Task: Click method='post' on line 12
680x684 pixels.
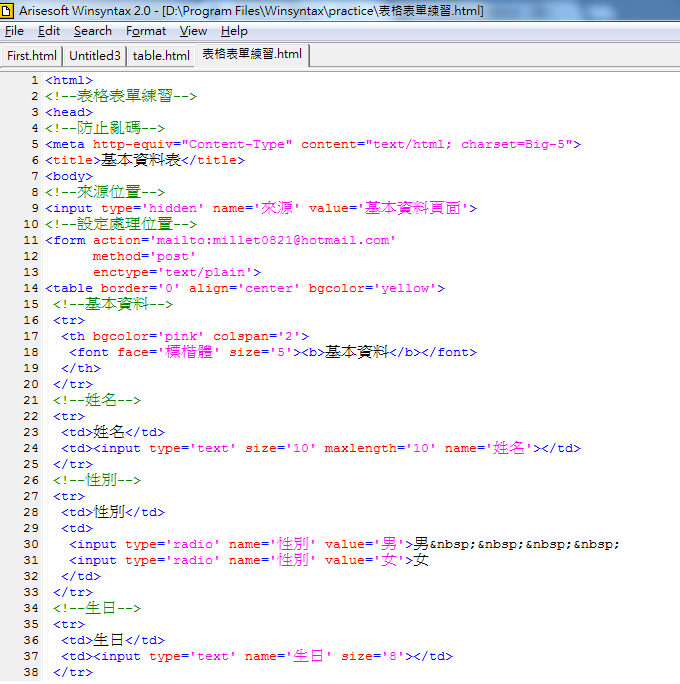Action: pos(144,256)
